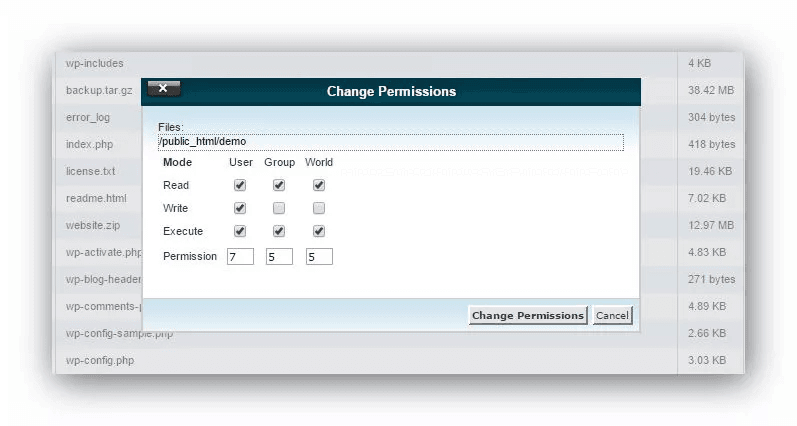Select the backup.tar.gz file

98,90
